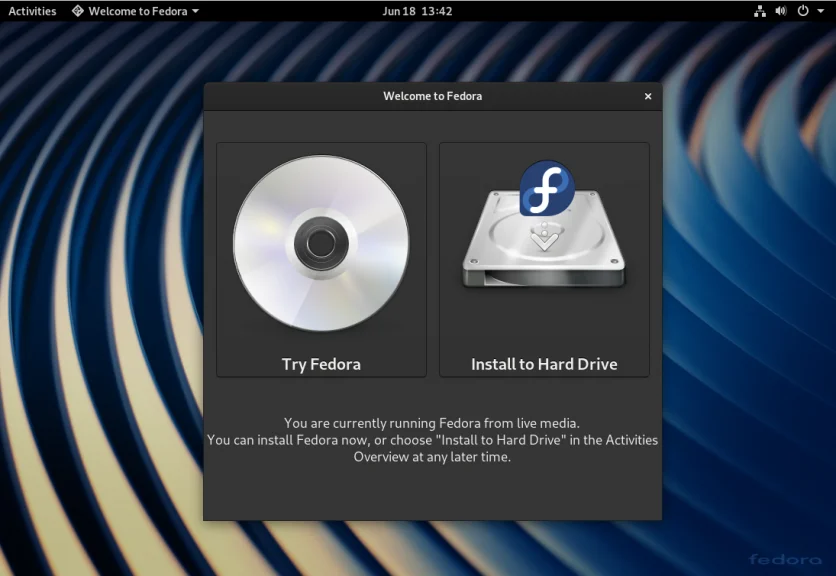Open the Activities overview
Screen dimensions: 836x576
coord(32,11)
